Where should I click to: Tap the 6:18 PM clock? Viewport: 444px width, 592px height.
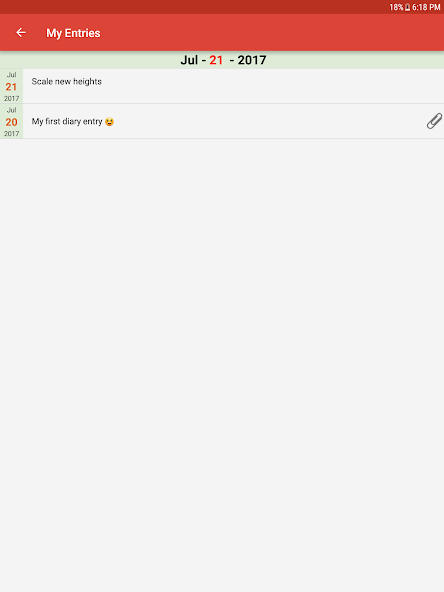point(426,7)
